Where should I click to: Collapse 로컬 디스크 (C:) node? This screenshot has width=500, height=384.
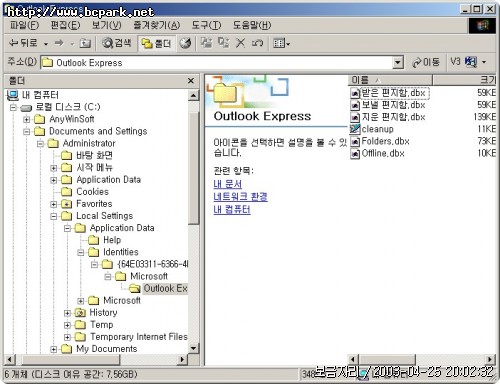coord(13,107)
